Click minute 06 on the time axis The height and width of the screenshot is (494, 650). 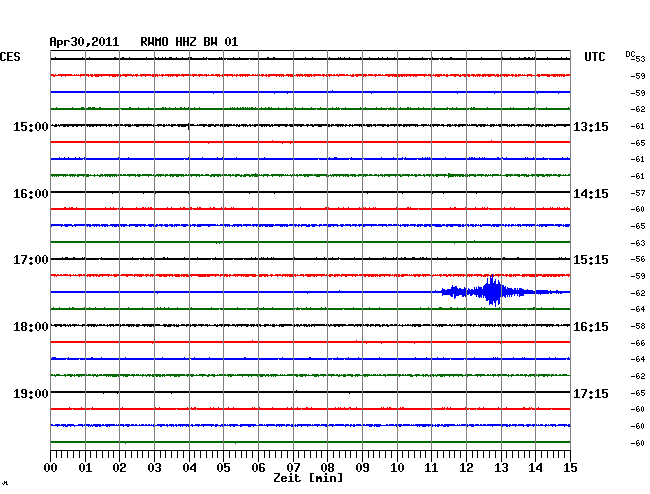pos(258,467)
